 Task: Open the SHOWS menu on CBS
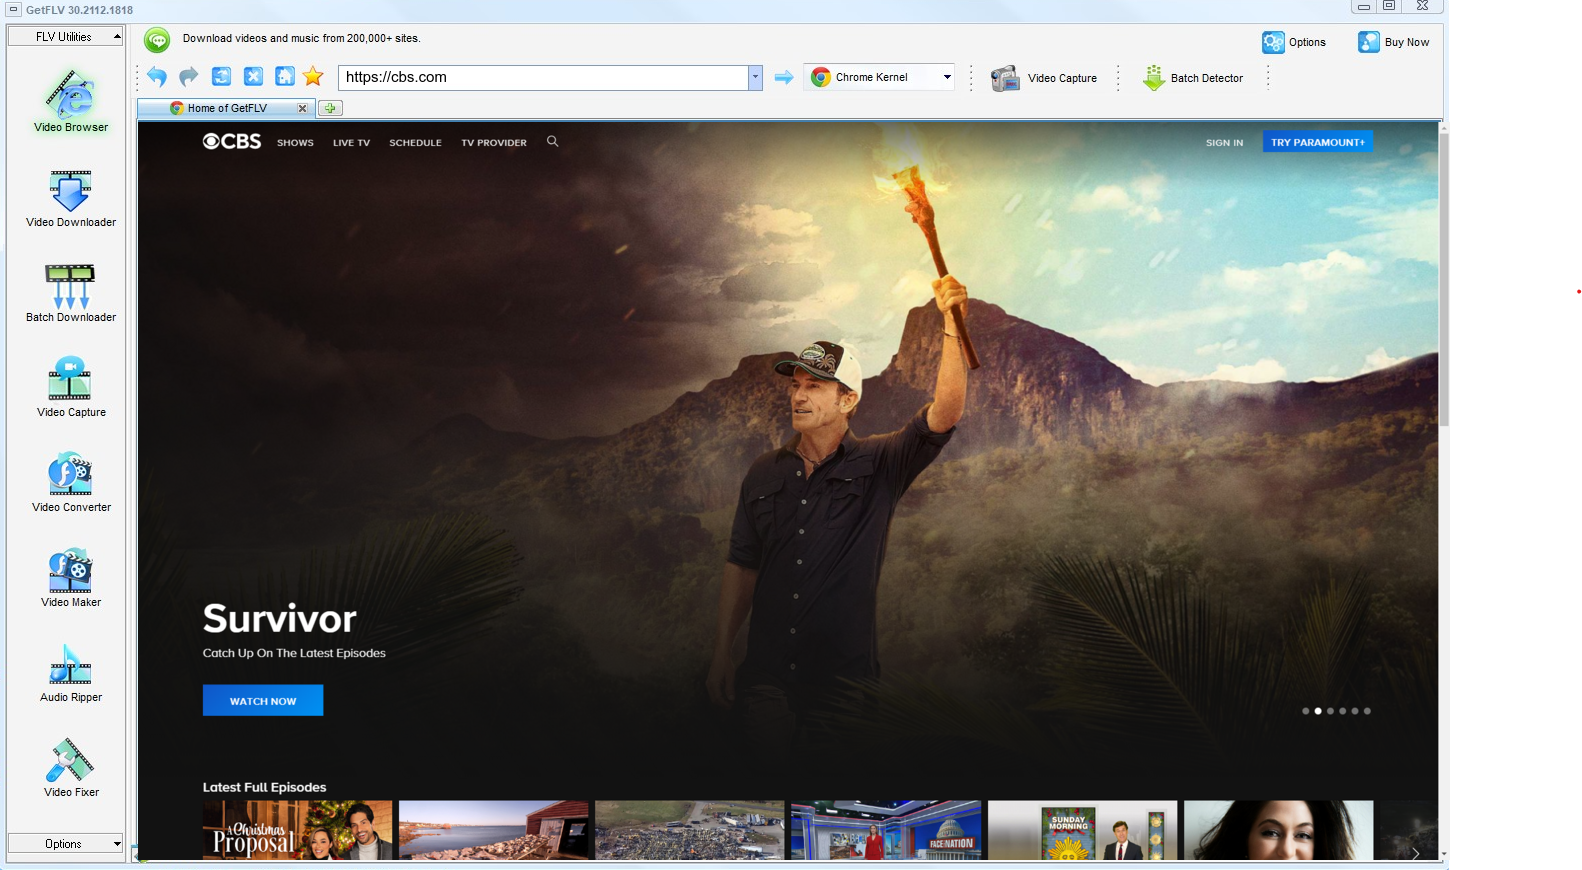click(x=295, y=143)
